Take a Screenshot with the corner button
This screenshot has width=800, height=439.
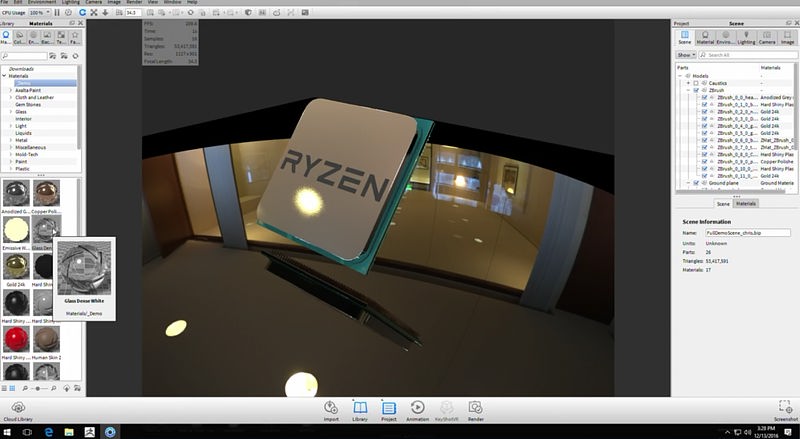[786, 410]
